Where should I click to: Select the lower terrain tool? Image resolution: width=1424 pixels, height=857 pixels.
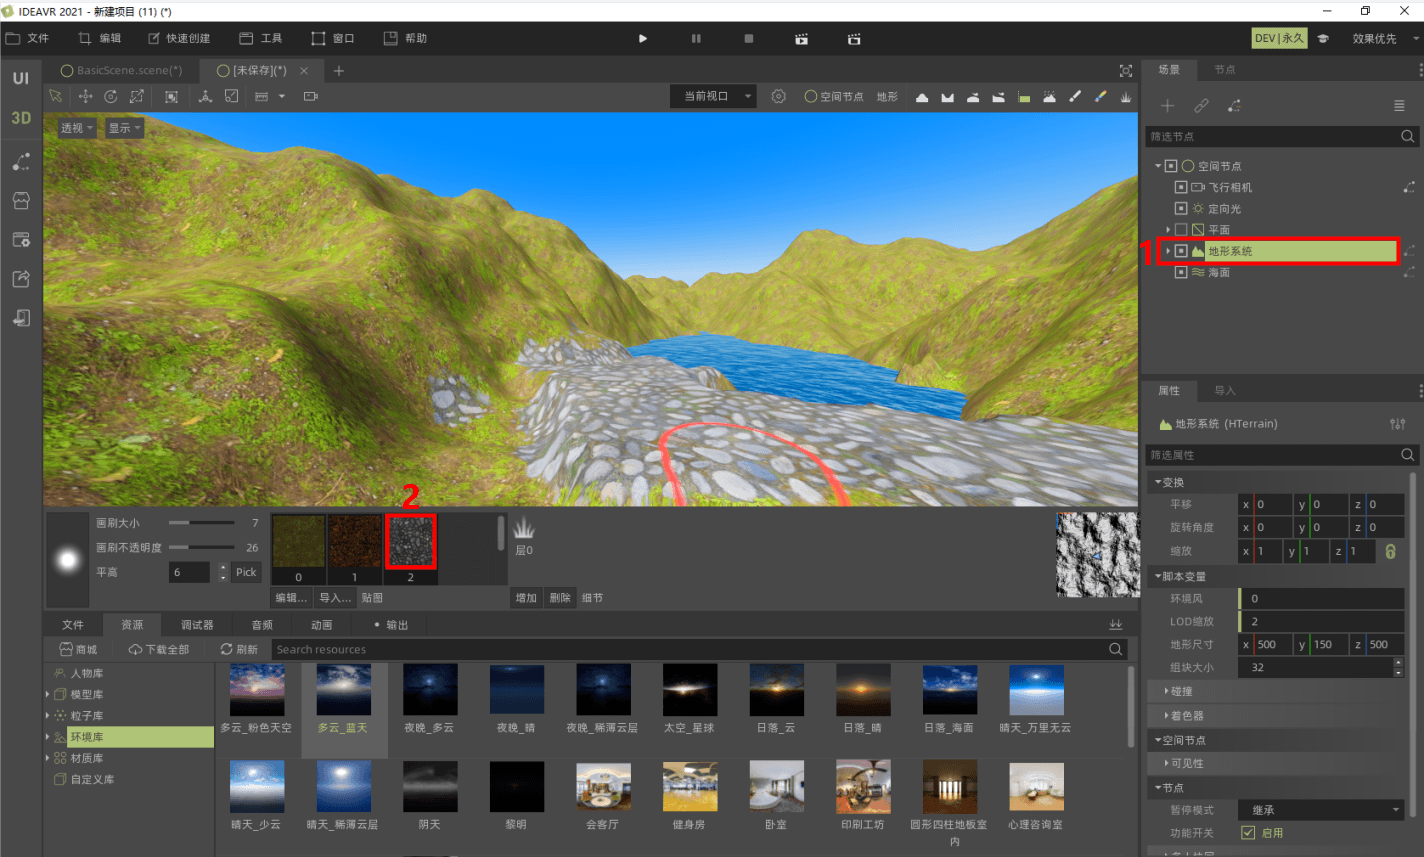pyautogui.click(x=947, y=97)
